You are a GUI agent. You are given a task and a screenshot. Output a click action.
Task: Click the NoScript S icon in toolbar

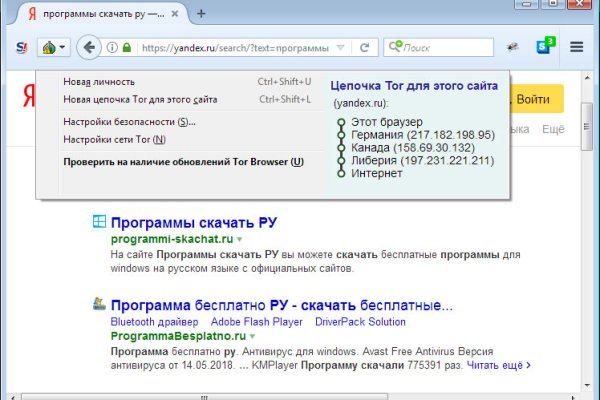[x=21, y=47]
